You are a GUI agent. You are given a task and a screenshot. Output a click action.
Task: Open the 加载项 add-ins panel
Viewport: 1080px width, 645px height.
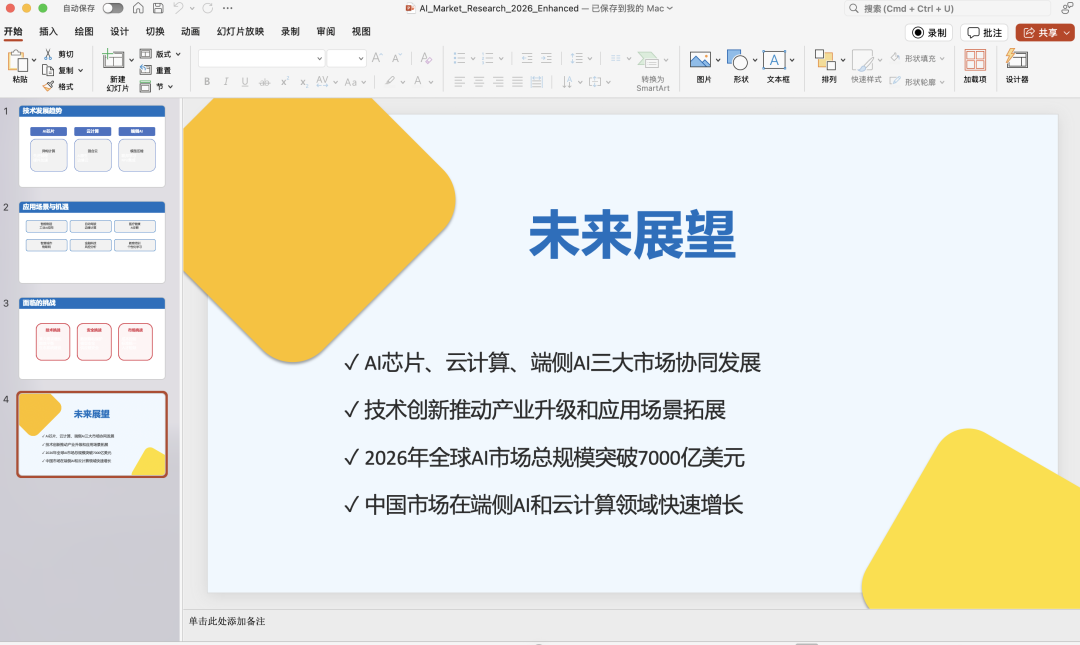(975, 62)
